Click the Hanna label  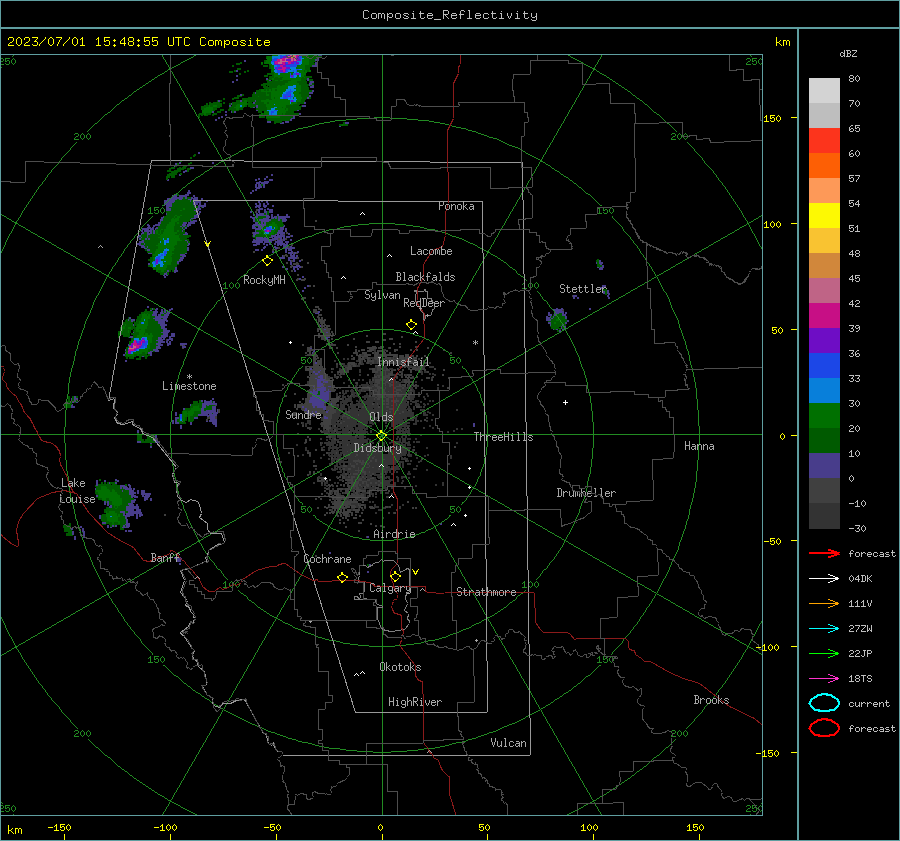pos(699,446)
